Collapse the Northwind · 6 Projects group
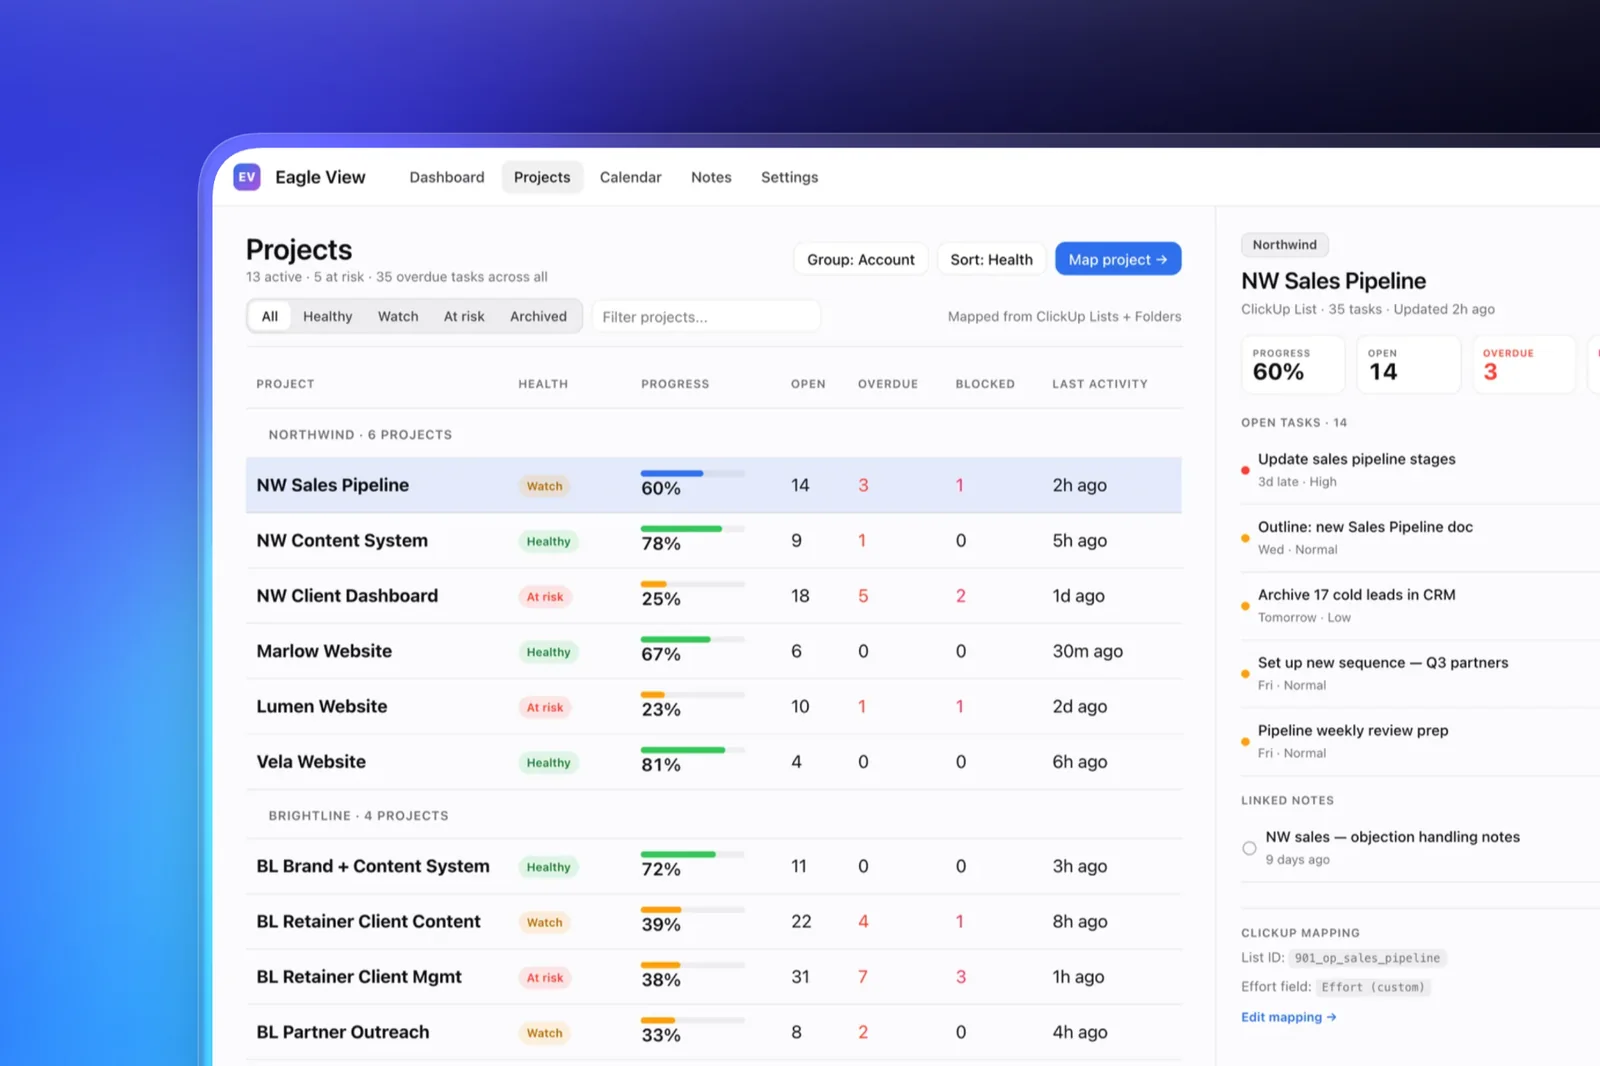 click(x=360, y=435)
